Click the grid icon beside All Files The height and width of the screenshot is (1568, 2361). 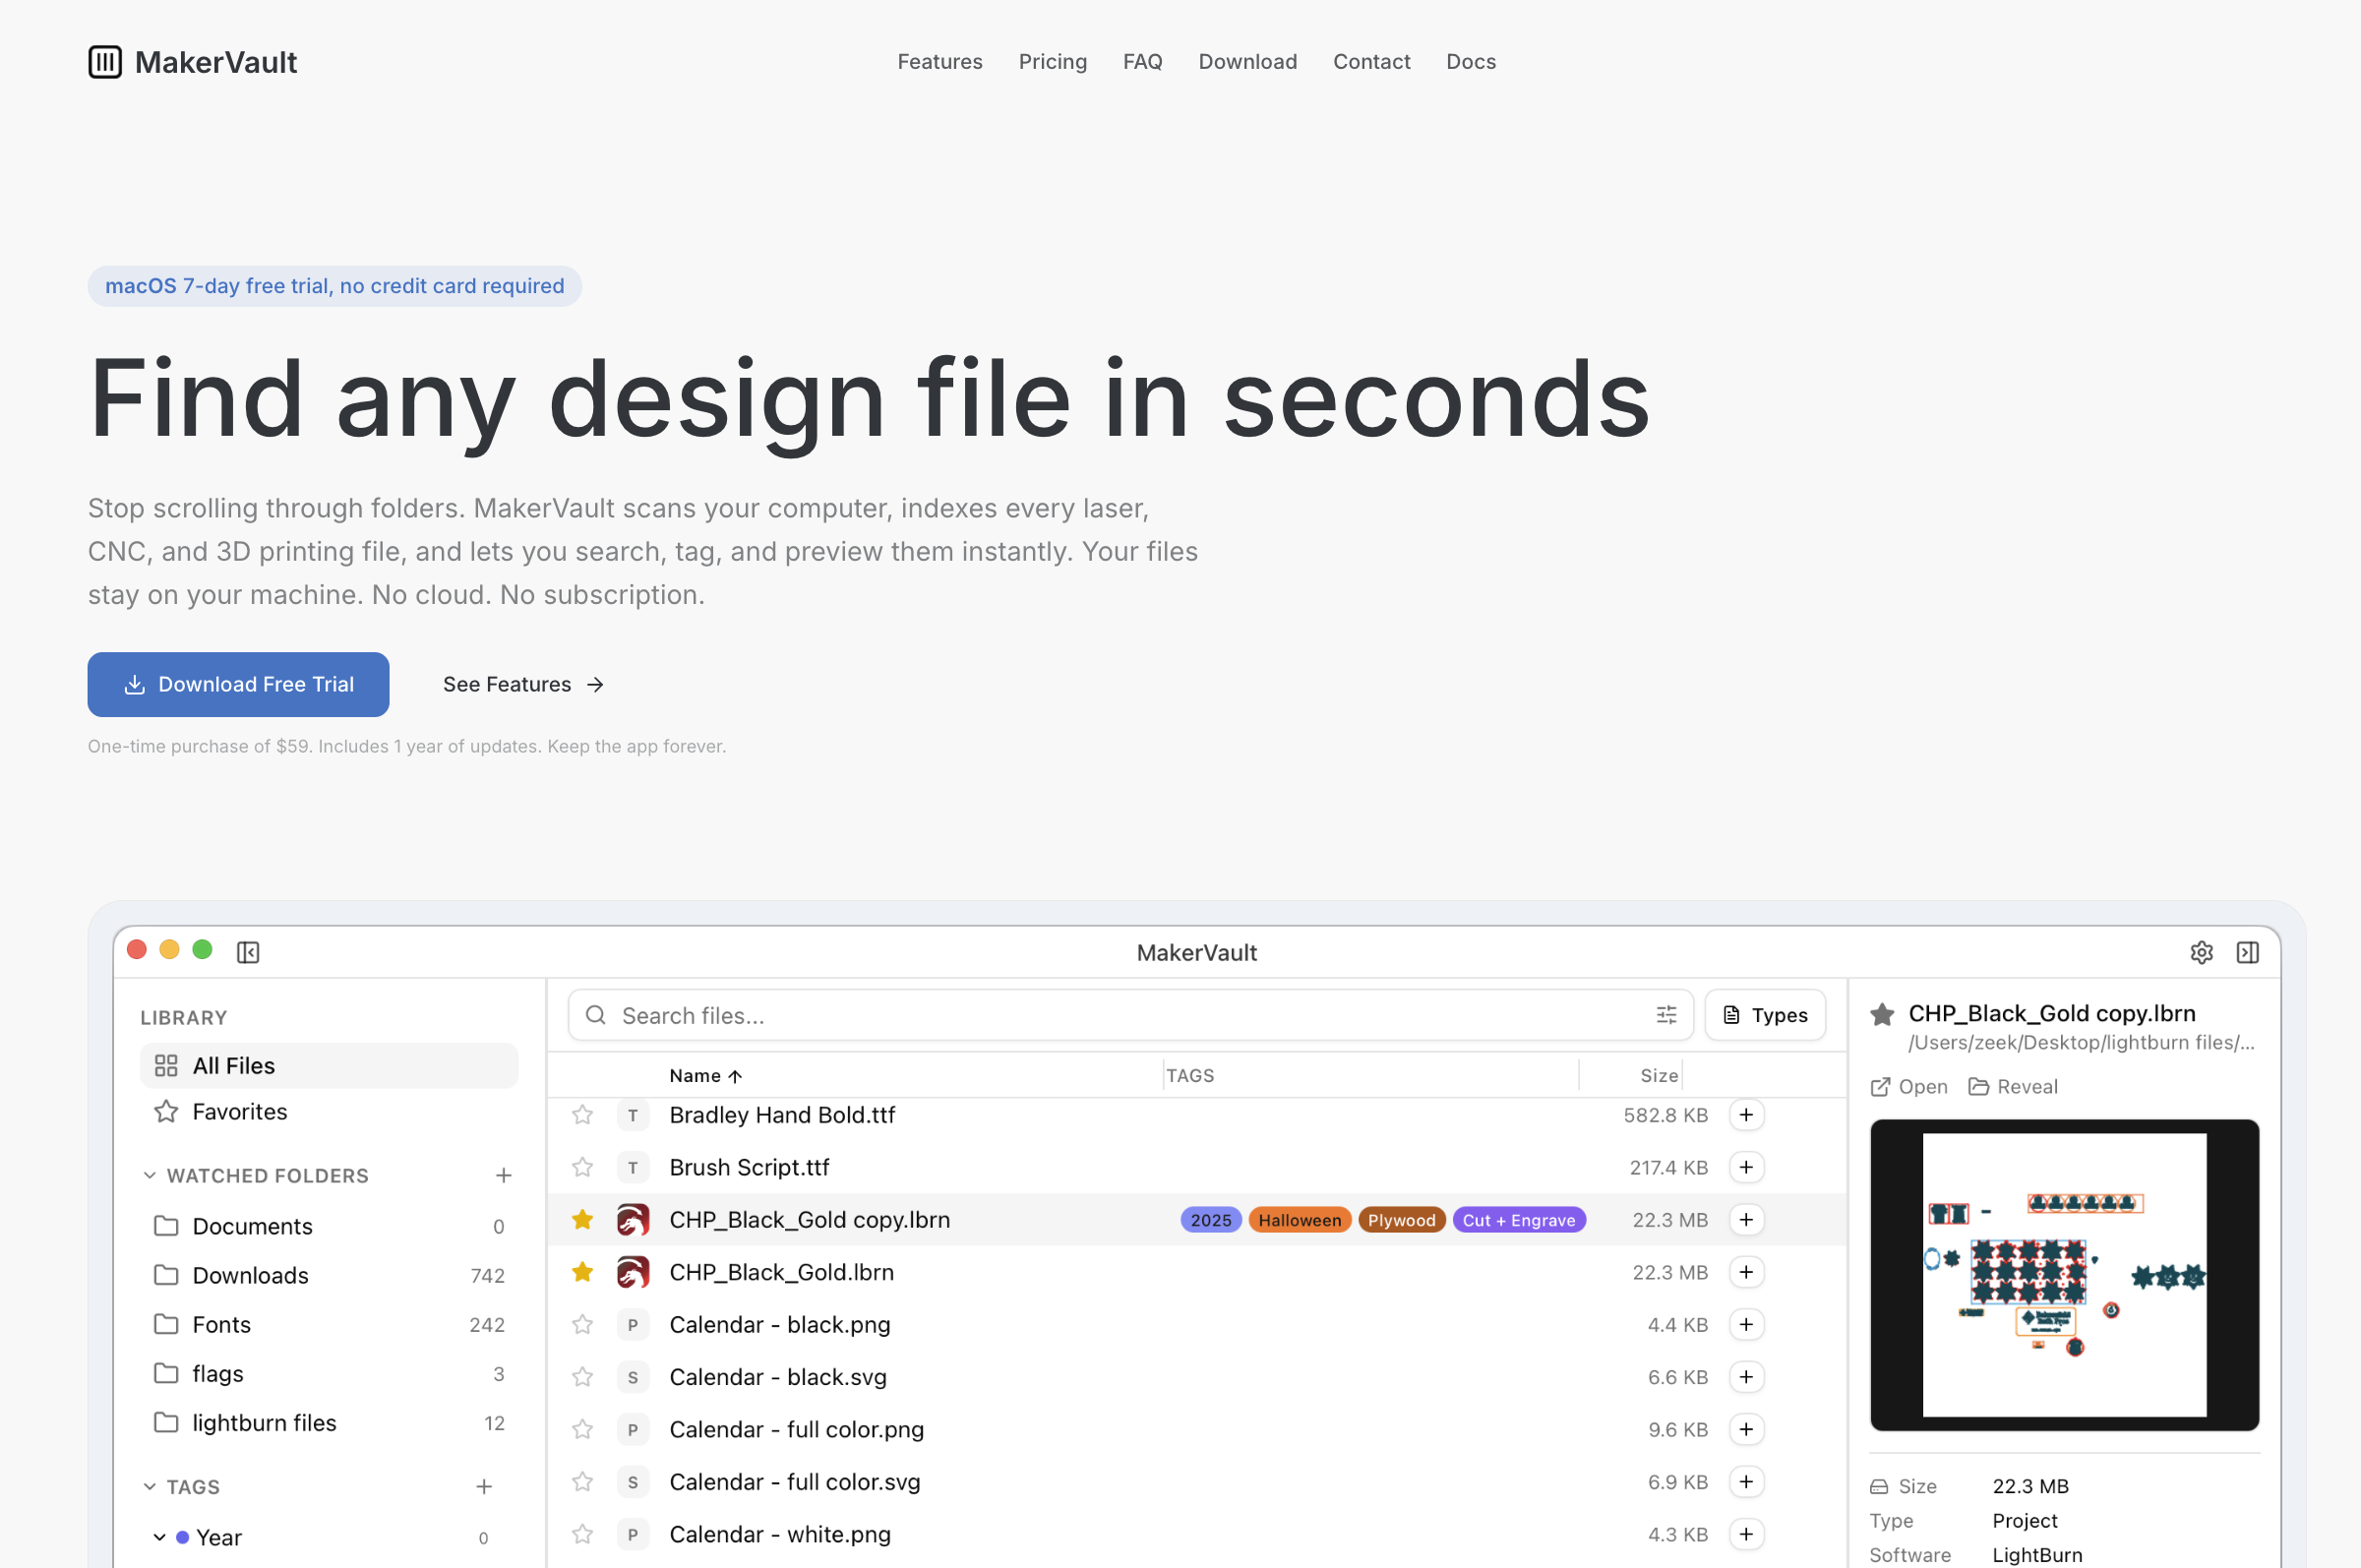point(166,1065)
